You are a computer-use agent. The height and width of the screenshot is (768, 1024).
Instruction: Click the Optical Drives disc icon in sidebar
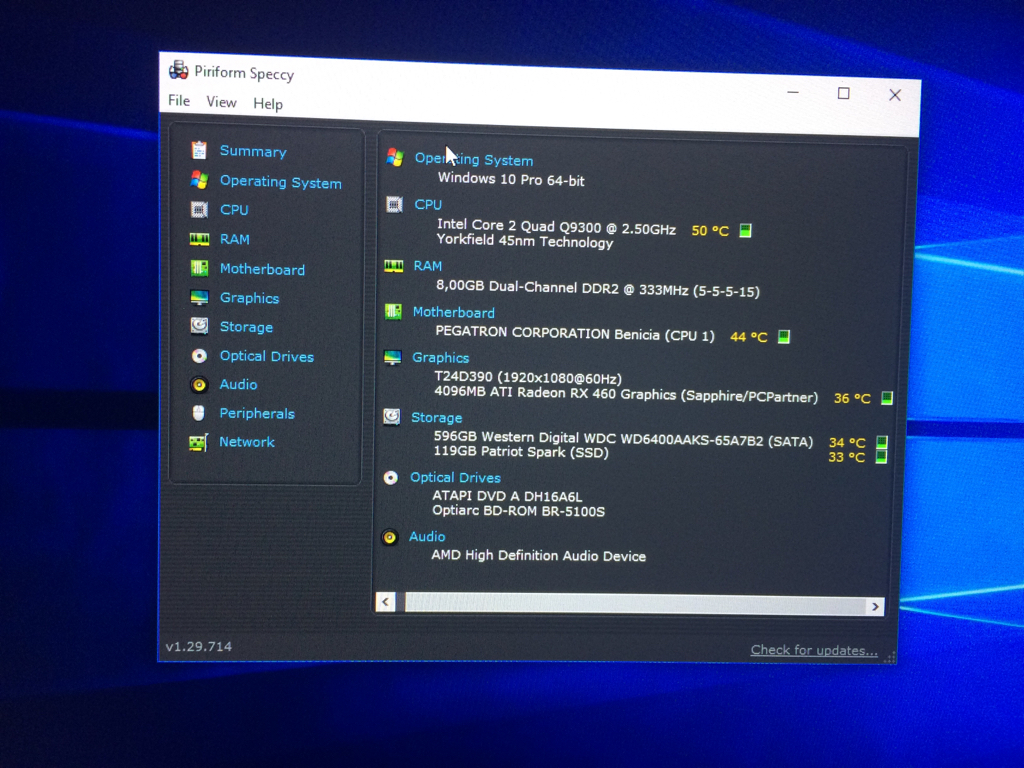click(199, 355)
